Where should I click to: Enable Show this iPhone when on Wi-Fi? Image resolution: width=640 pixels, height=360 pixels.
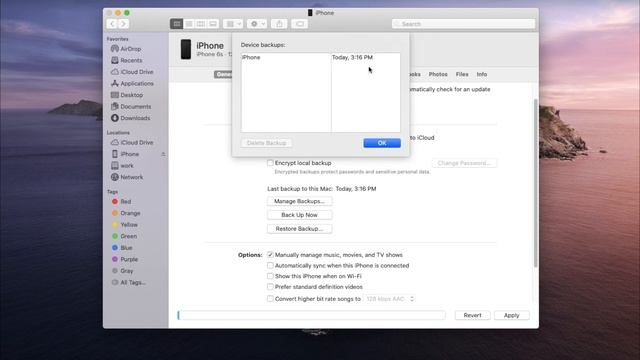(x=270, y=276)
